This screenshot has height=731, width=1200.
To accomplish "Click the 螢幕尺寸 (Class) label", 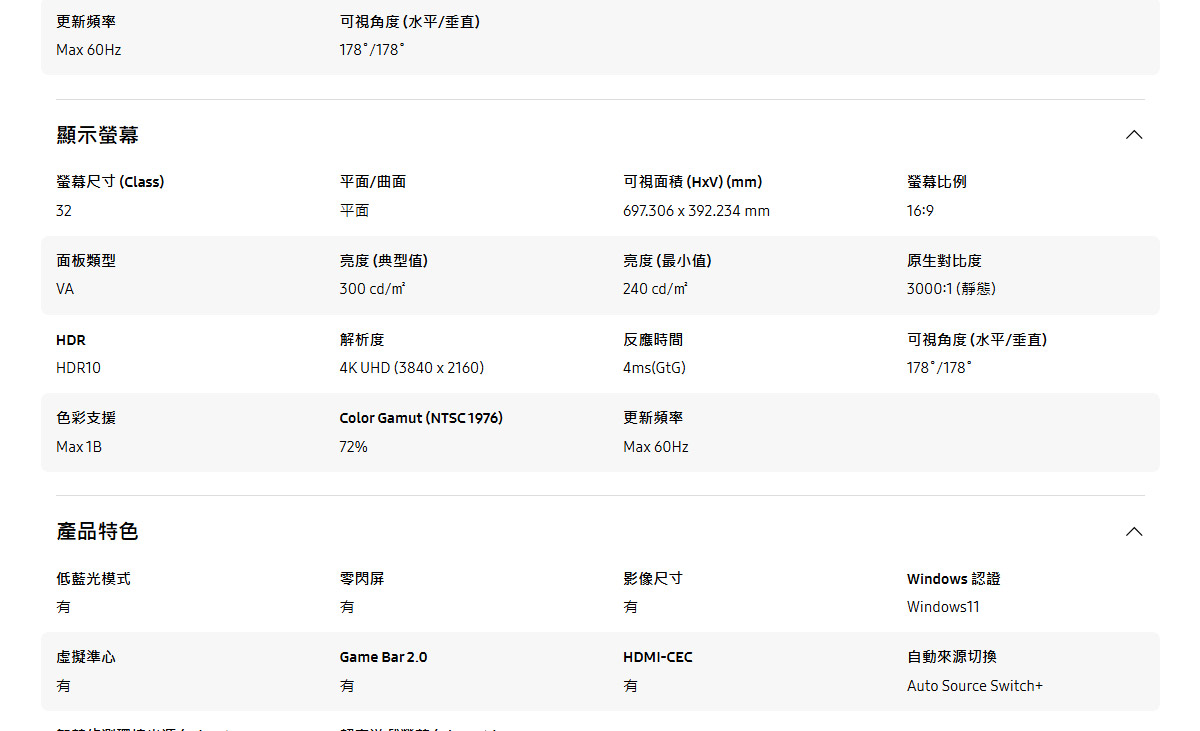I will coord(110,181).
